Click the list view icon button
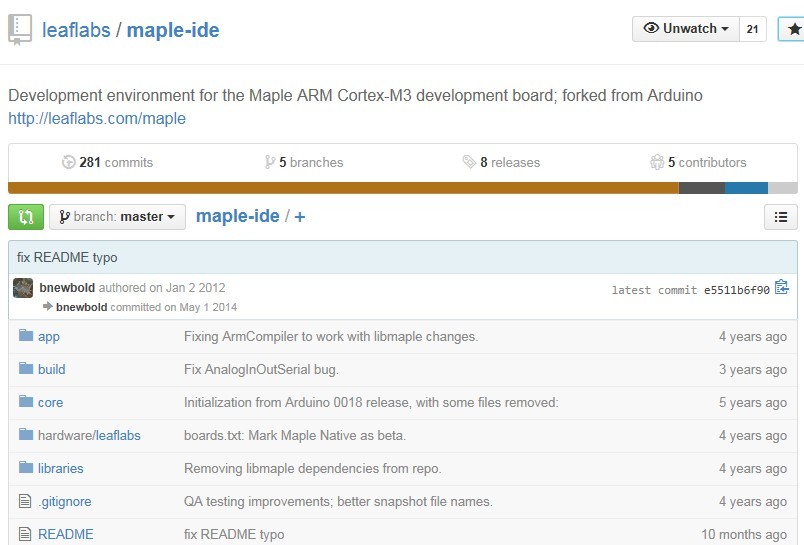Viewport: 804px width, 545px height. pos(780,217)
